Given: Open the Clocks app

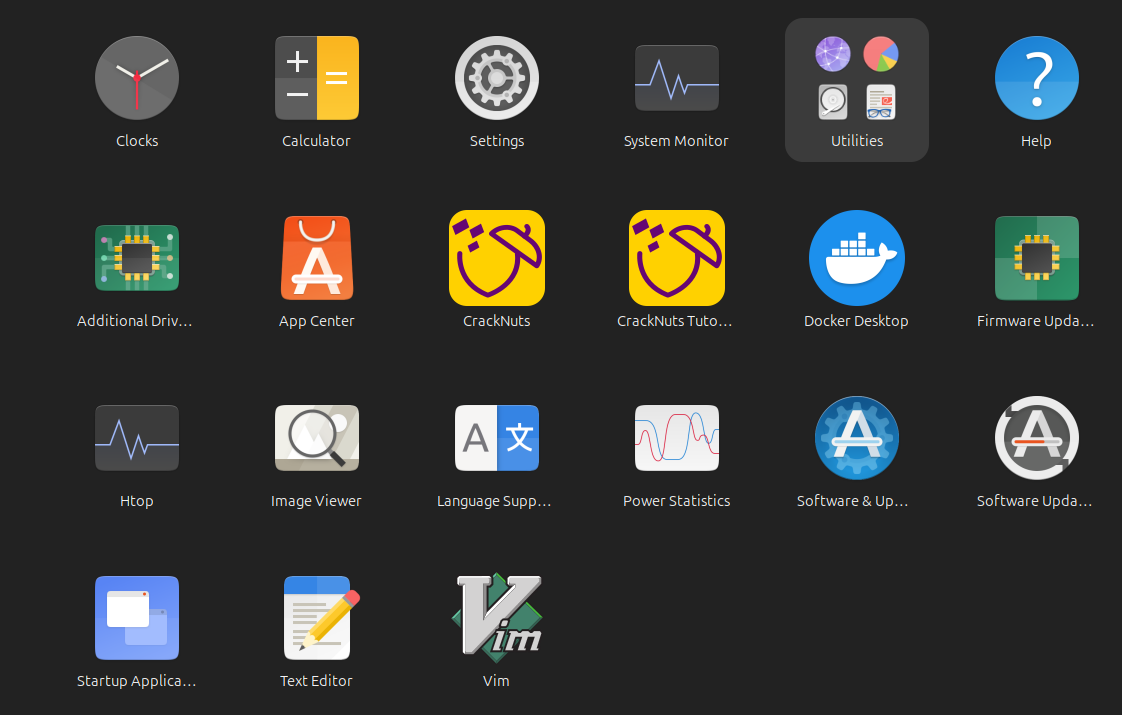Looking at the screenshot, I should [137, 78].
